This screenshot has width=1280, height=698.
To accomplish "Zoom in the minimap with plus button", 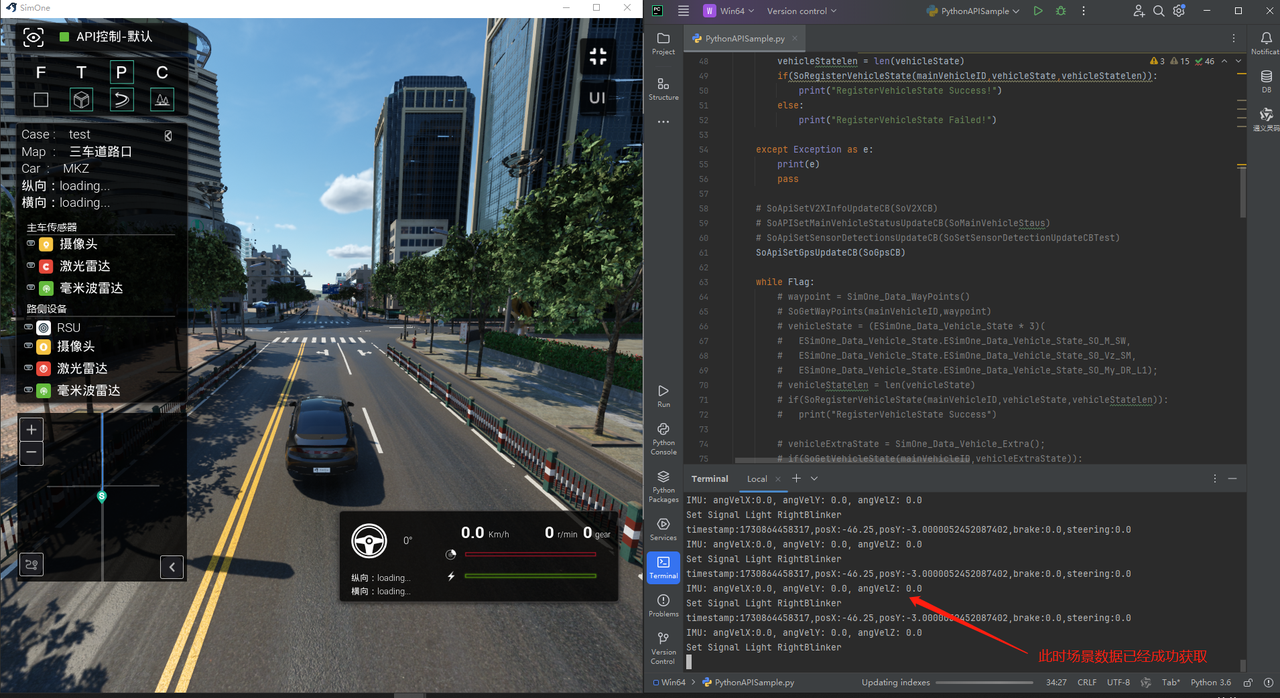I will [x=32, y=430].
